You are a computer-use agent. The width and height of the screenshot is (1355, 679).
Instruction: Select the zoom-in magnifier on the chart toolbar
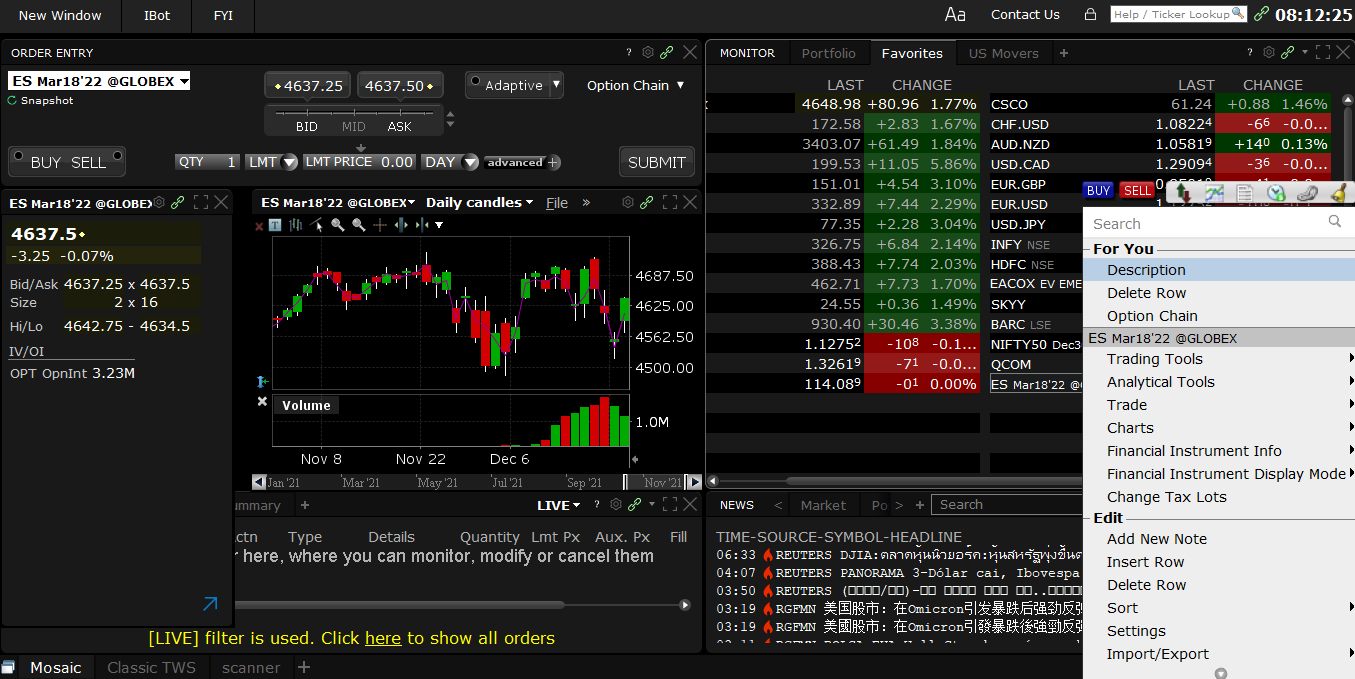(x=338, y=224)
